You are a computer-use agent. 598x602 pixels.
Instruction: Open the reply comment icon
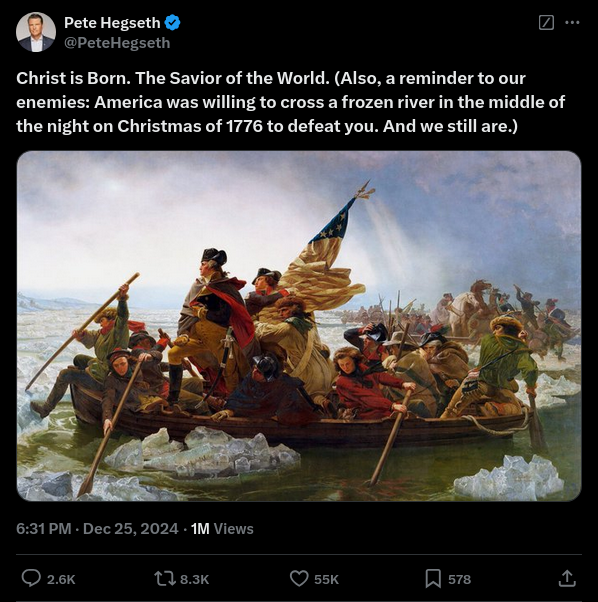(31, 578)
